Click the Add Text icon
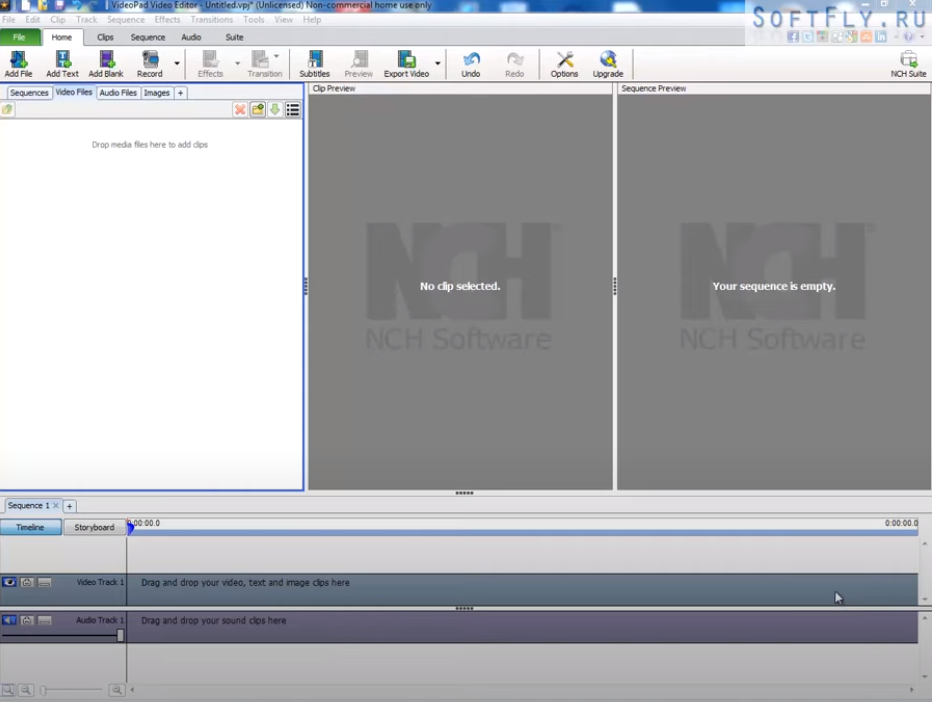Image resolution: width=932 pixels, height=702 pixels. [x=62, y=64]
